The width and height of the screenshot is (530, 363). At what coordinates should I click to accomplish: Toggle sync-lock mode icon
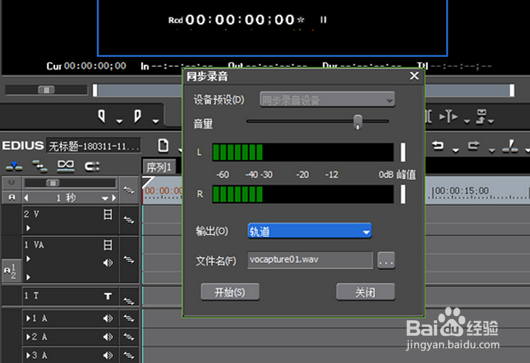(x=40, y=166)
